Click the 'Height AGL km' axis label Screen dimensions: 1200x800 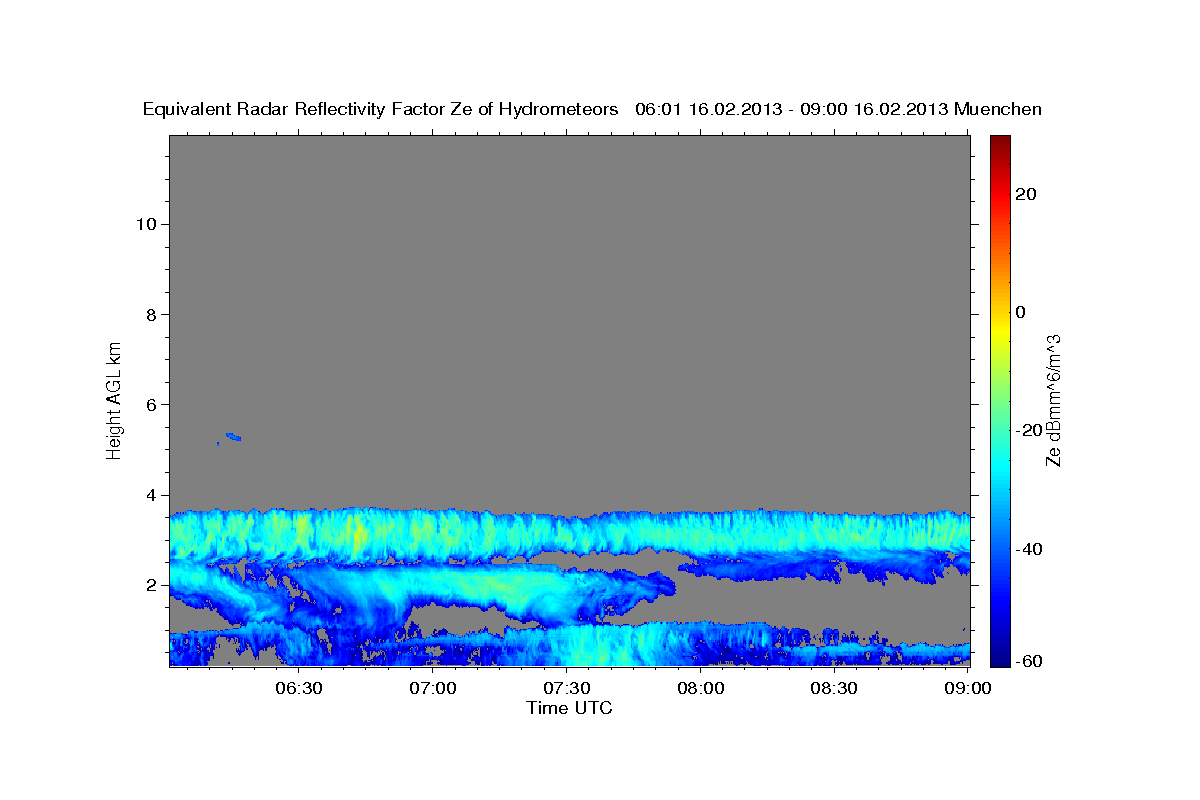click(x=115, y=399)
